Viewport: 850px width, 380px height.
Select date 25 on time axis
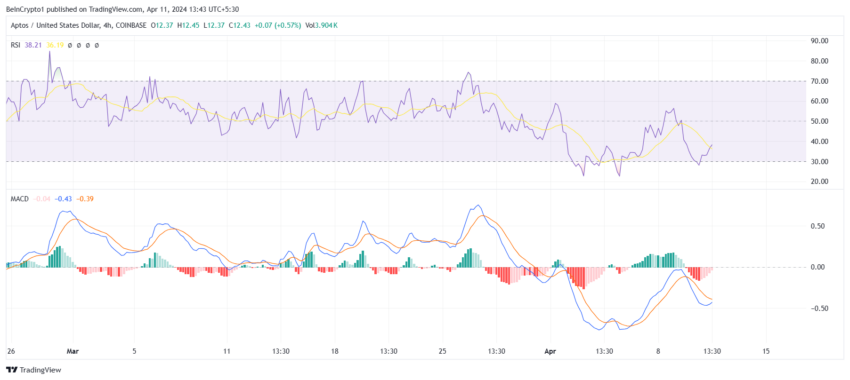[442, 351]
